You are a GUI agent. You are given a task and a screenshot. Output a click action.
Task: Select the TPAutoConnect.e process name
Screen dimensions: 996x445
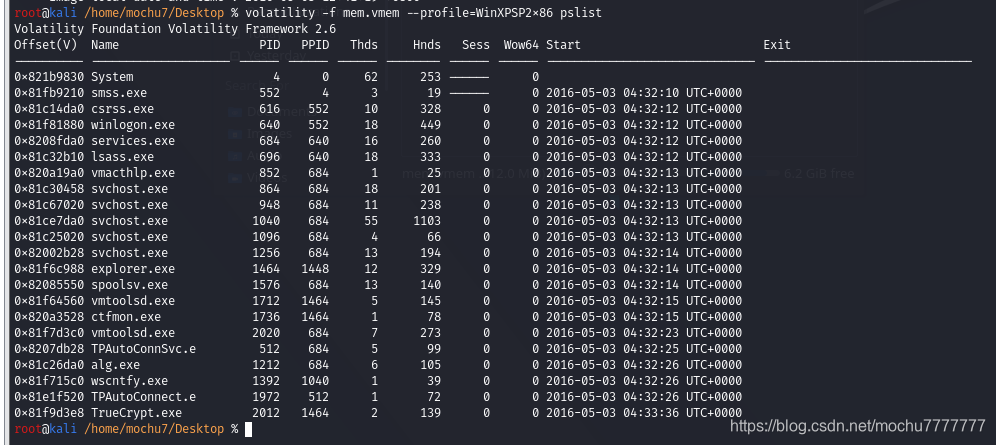[x=144, y=397]
